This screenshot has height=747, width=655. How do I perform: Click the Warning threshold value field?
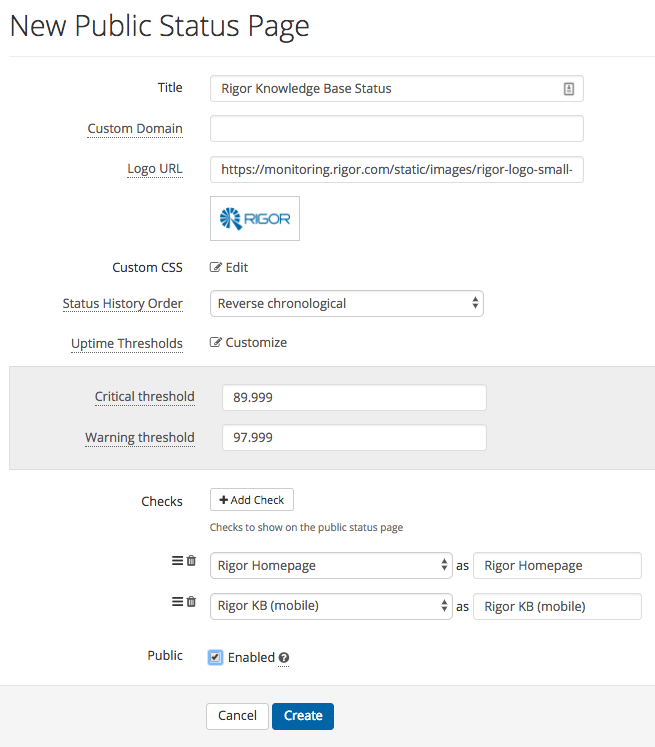tap(354, 437)
